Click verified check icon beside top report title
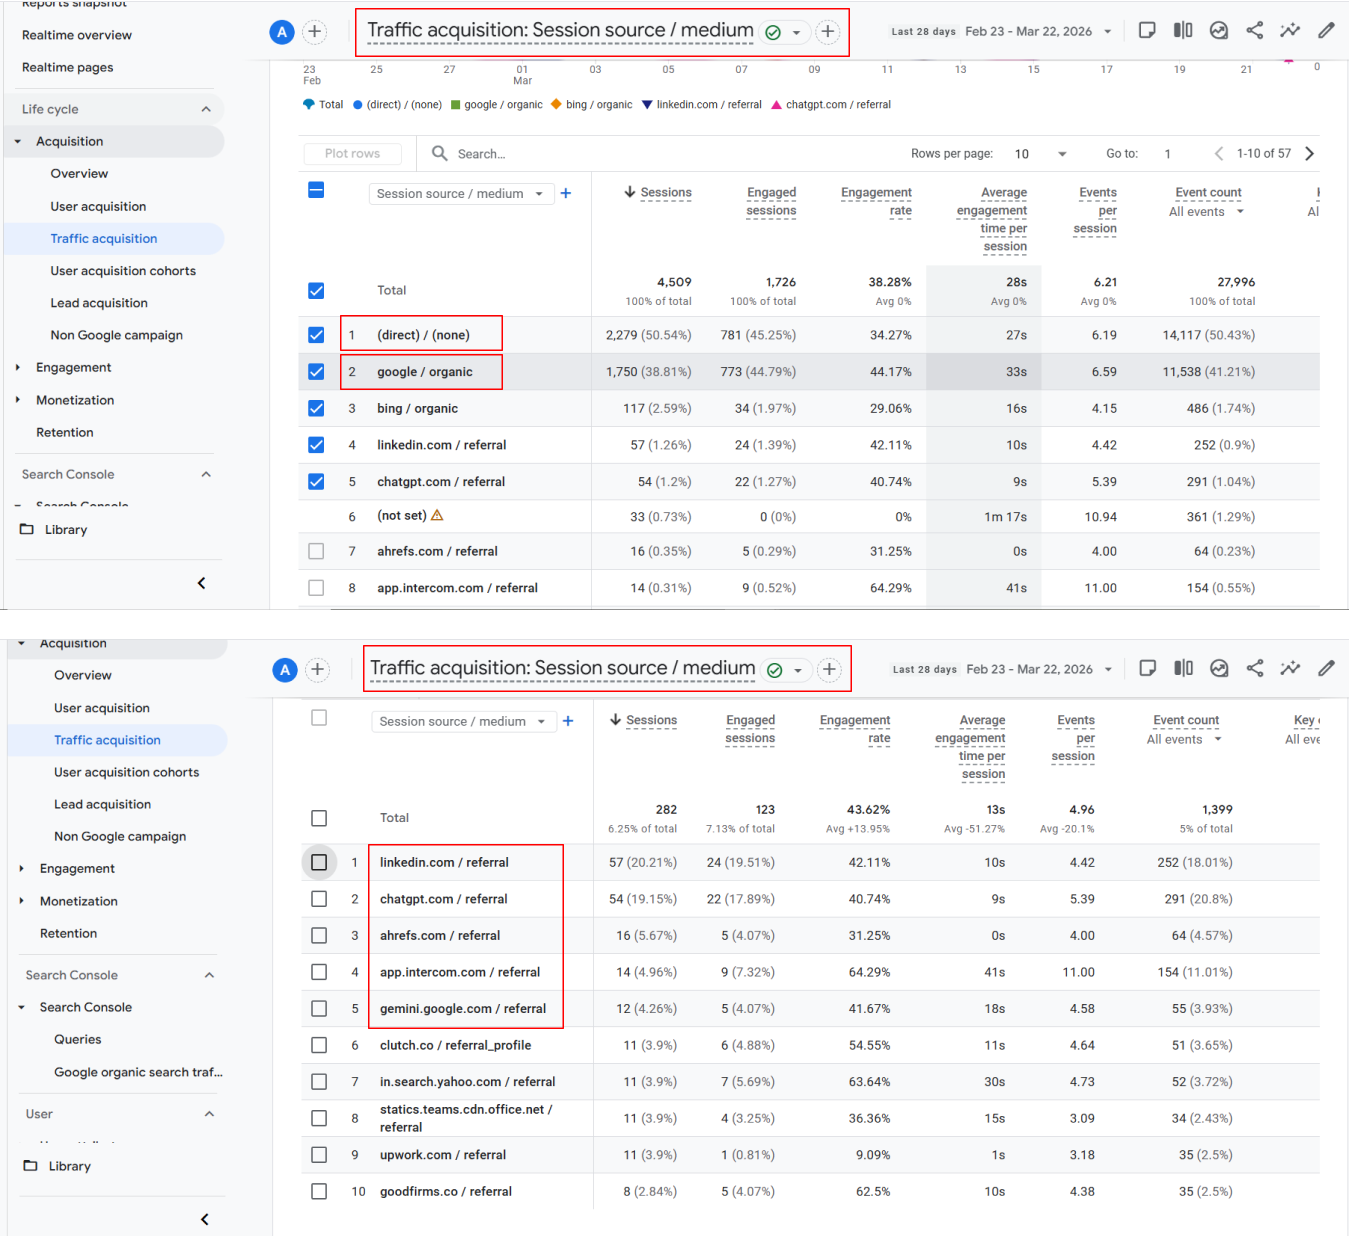Screen dimensions: 1349x1236 773,32
